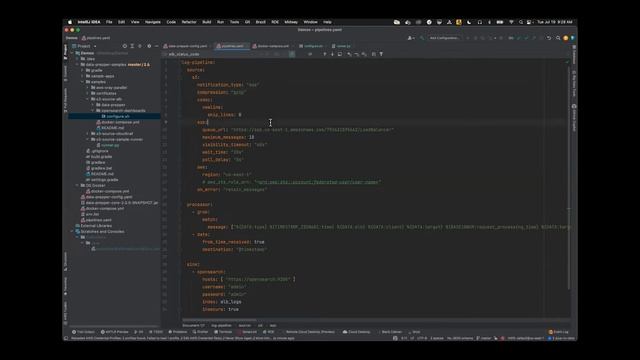Open Spotlight search in macOS menu bar
The height and width of the screenshot is (360, 640).
click(521, 22)
